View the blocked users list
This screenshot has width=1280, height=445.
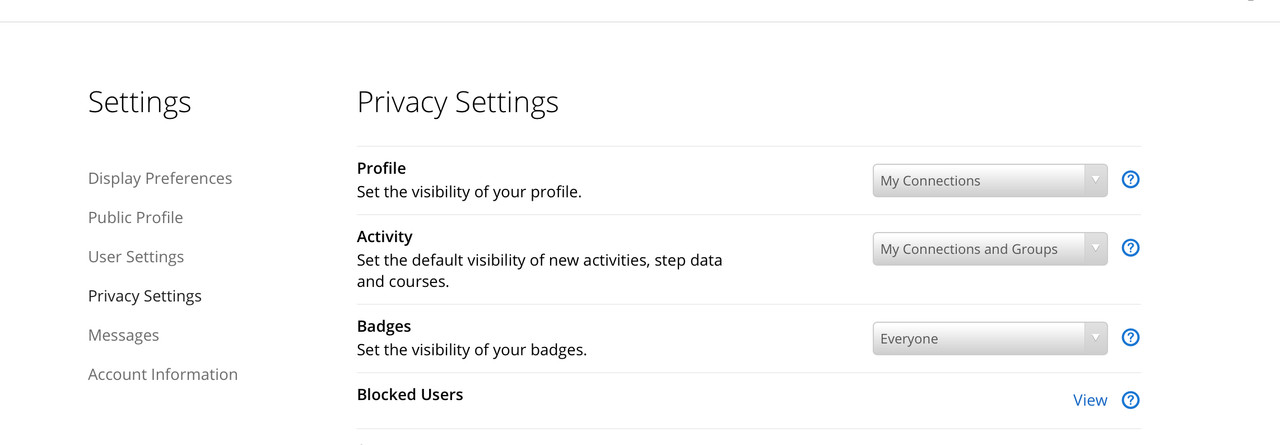(x=1089, y=400)
